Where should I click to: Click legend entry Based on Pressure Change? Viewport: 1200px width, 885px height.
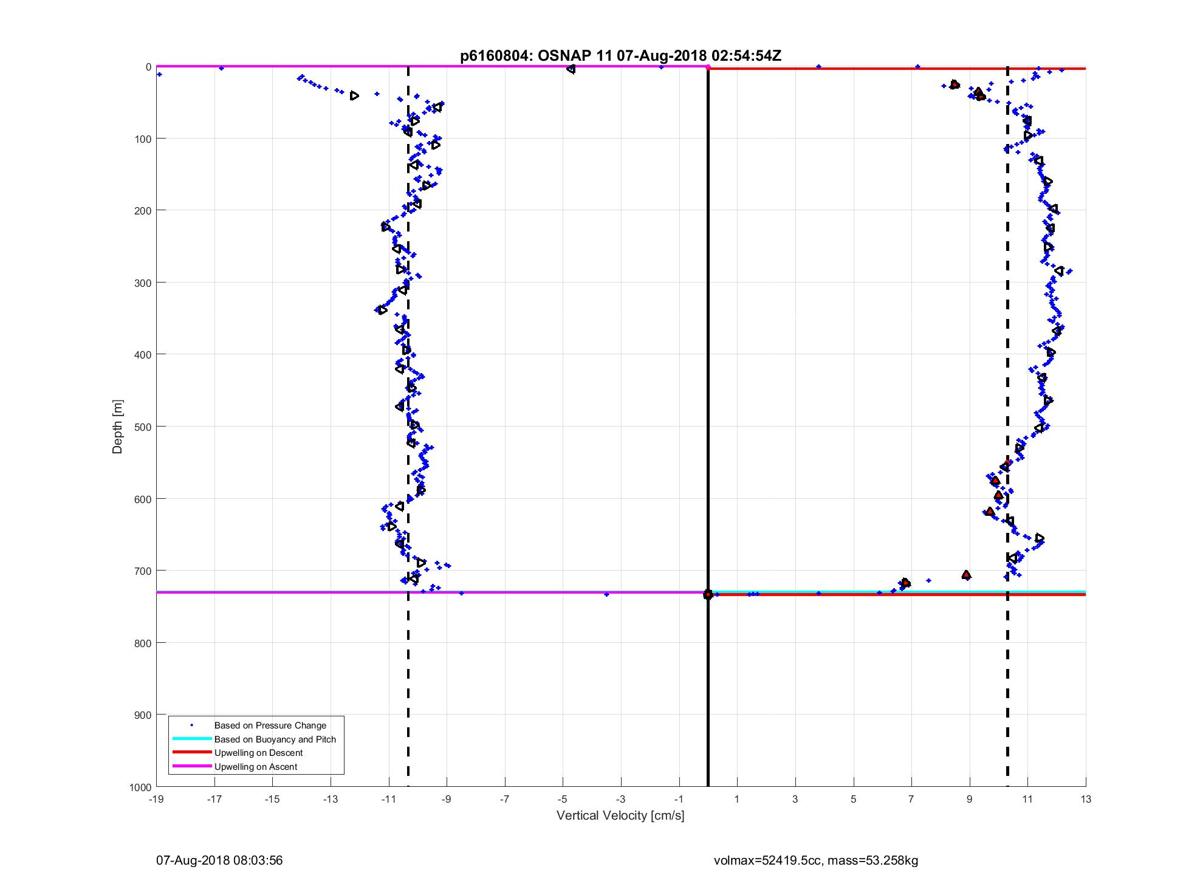click(270, 725)
